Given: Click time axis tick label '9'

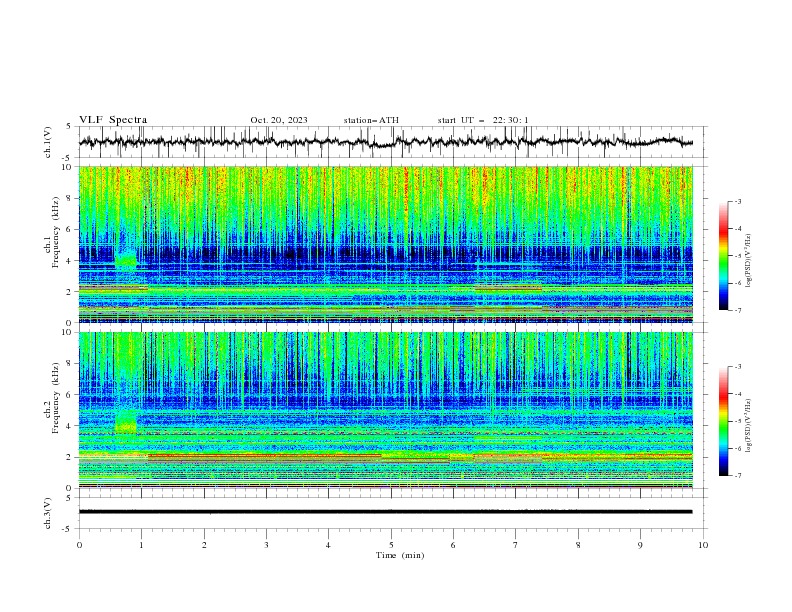Looking at the screenshot, I should pos(640,545).
